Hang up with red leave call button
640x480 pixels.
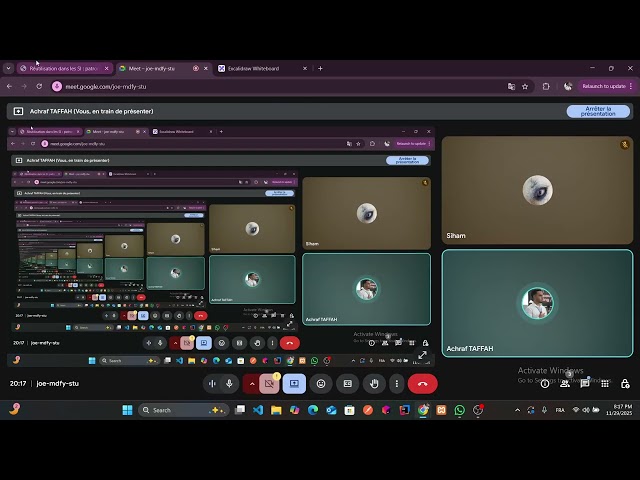point(422,383)
